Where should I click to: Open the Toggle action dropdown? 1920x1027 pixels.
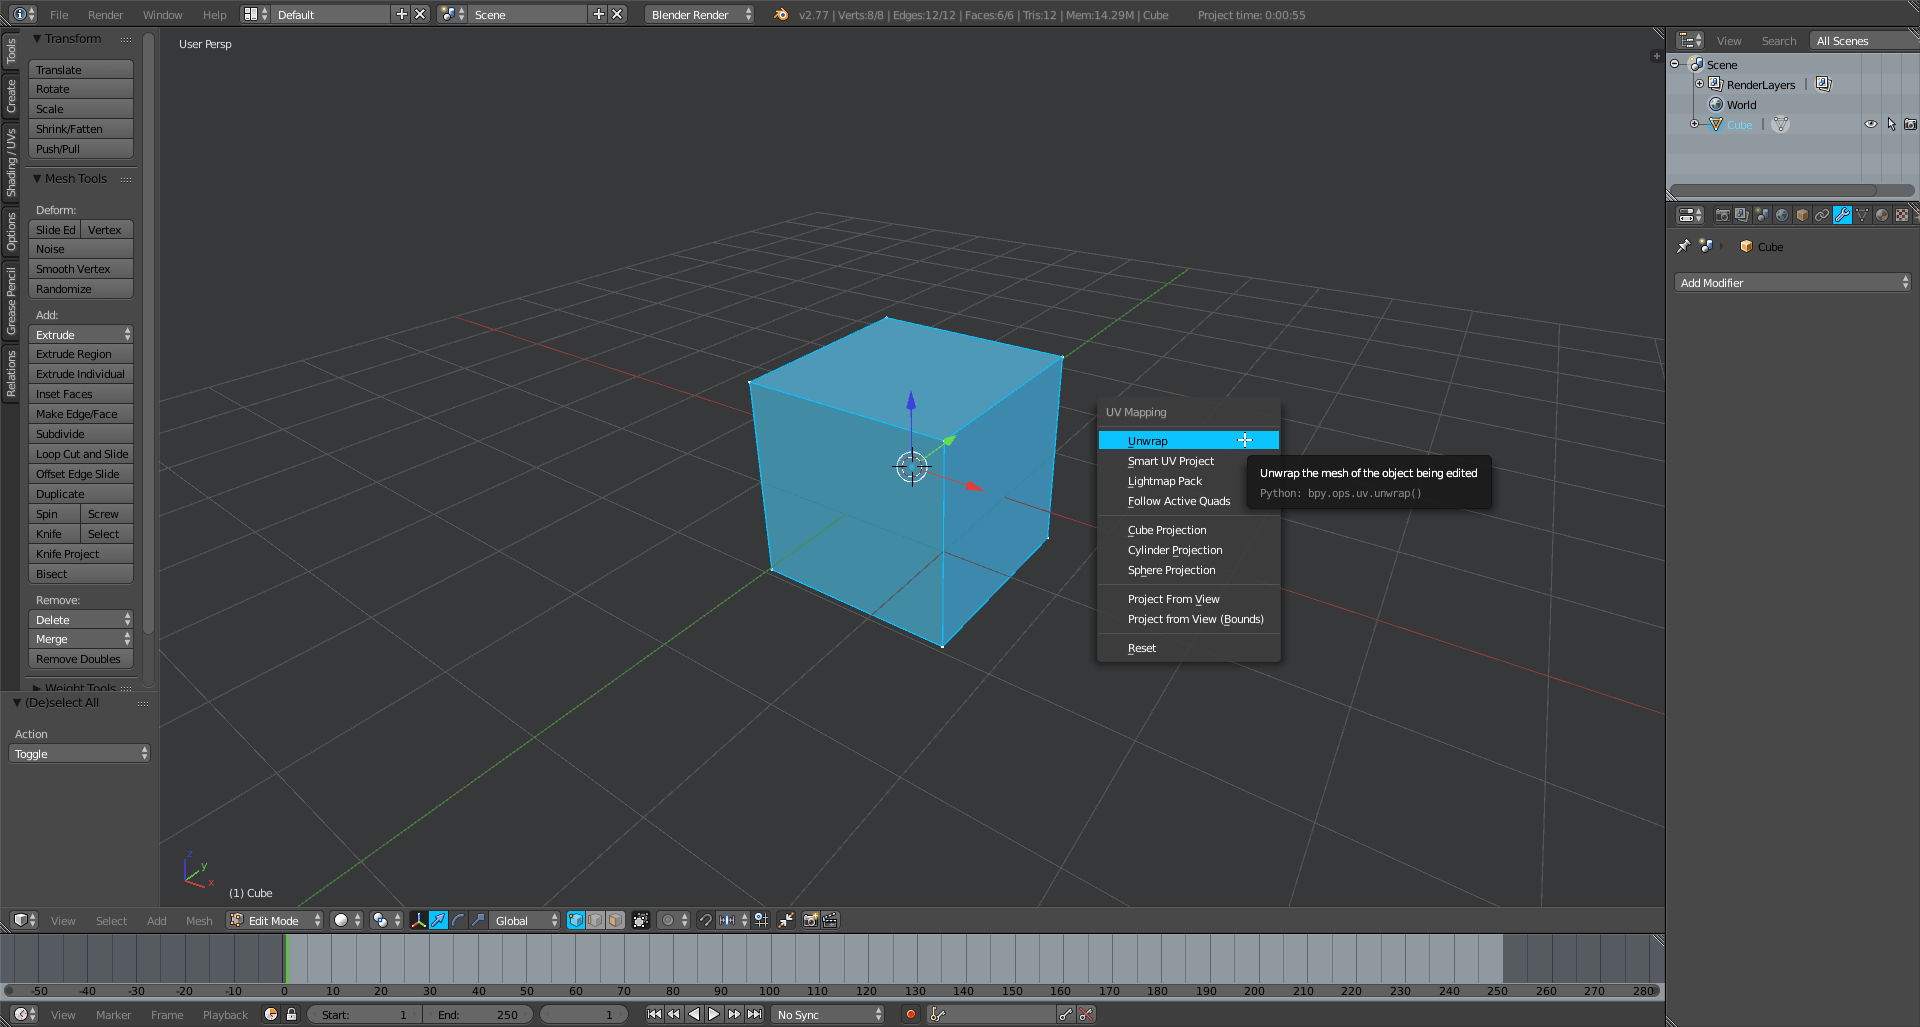[x=79, y=753]
